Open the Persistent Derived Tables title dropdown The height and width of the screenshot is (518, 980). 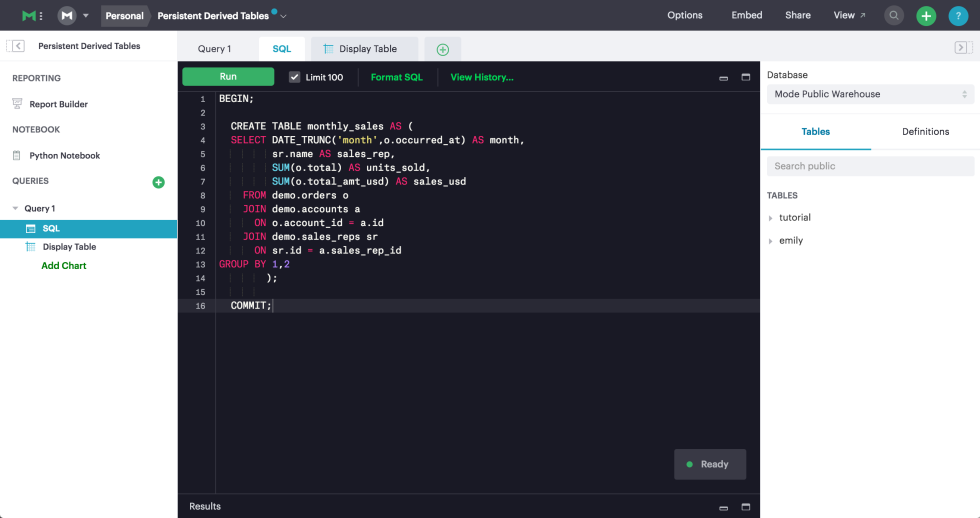tap(283, 16)
